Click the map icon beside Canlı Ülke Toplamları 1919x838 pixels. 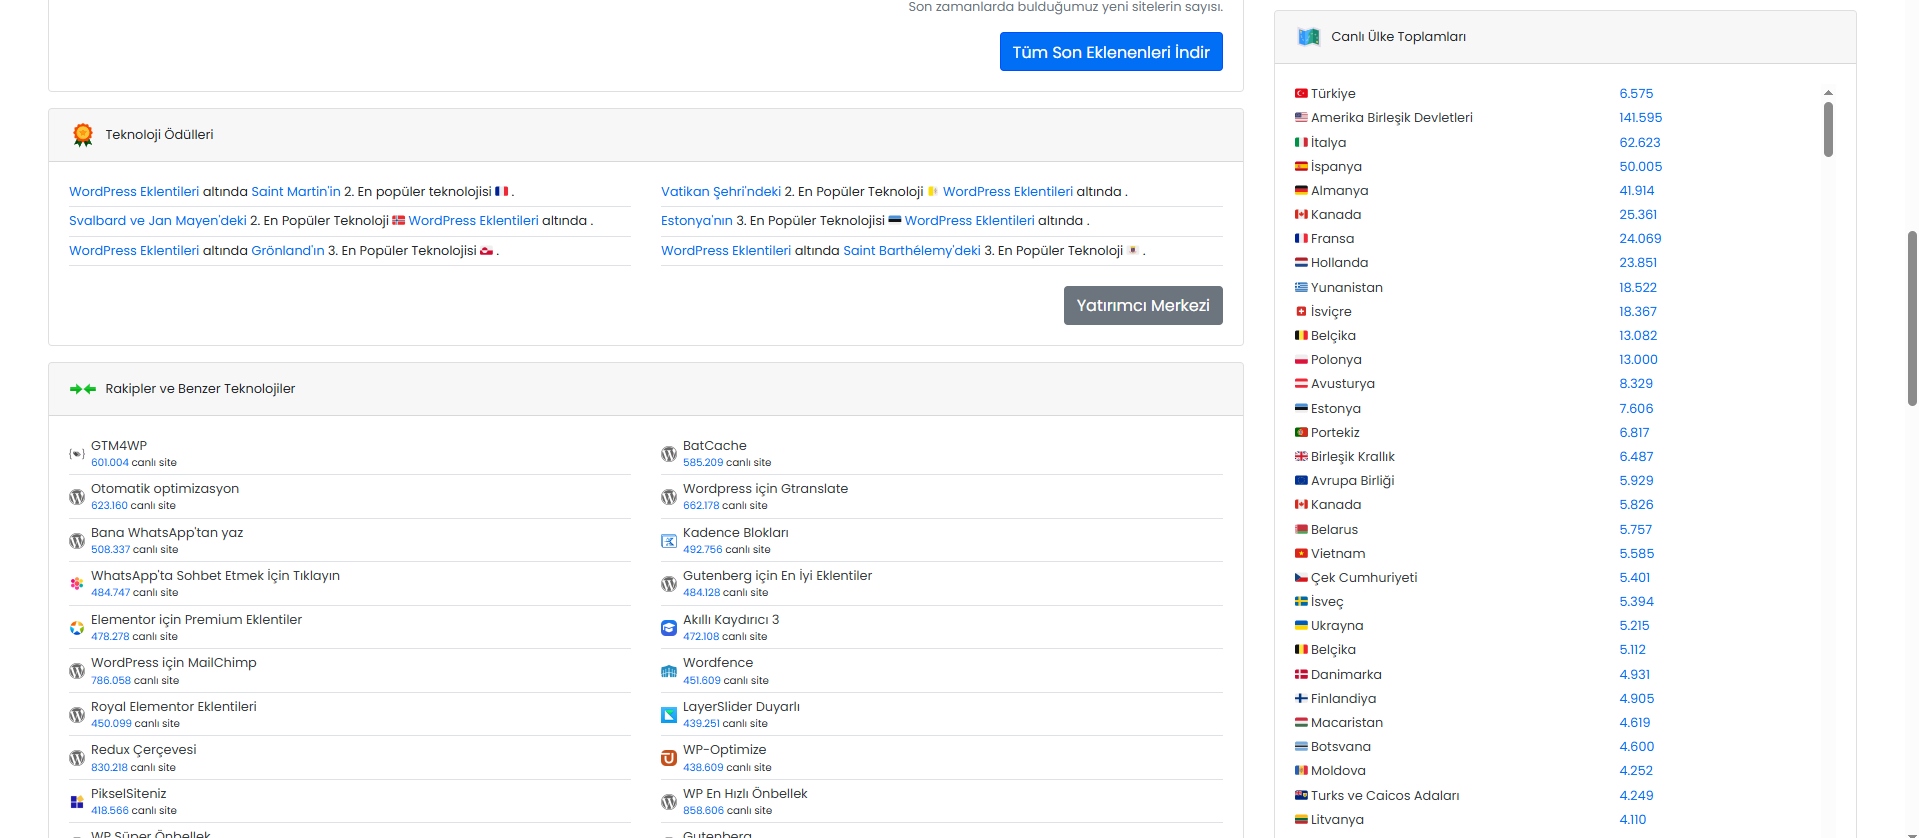(1309, 37)
